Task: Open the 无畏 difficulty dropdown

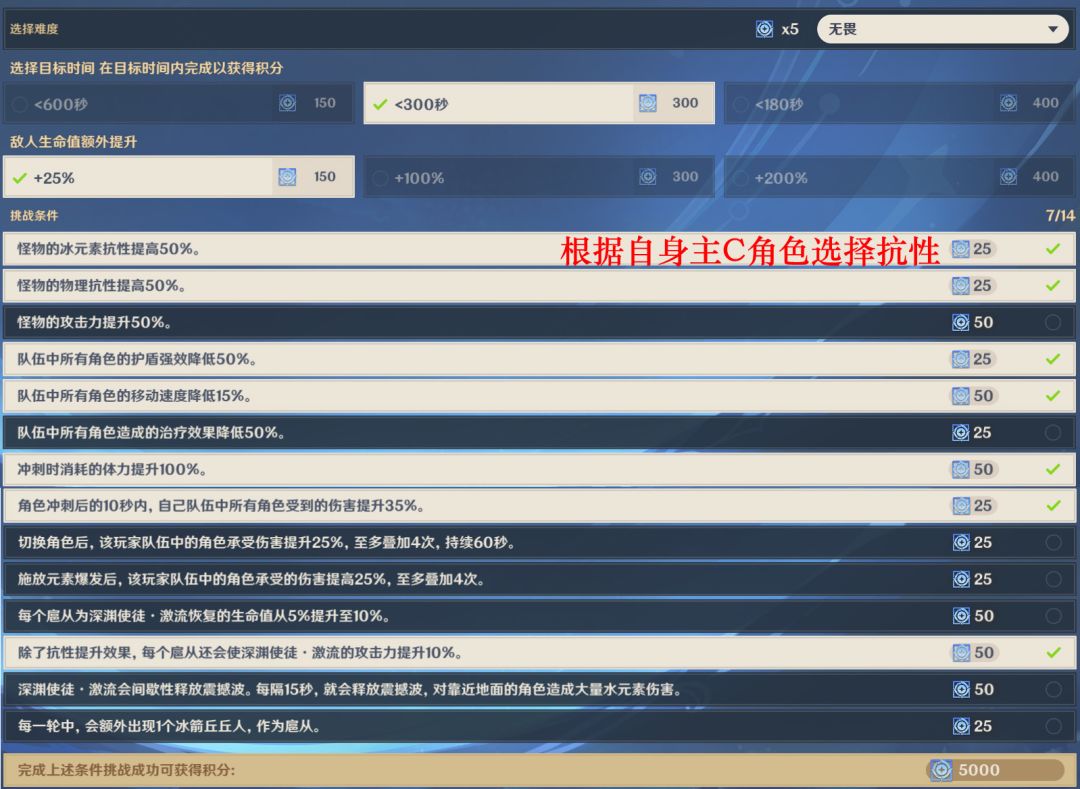Action: 942,29
